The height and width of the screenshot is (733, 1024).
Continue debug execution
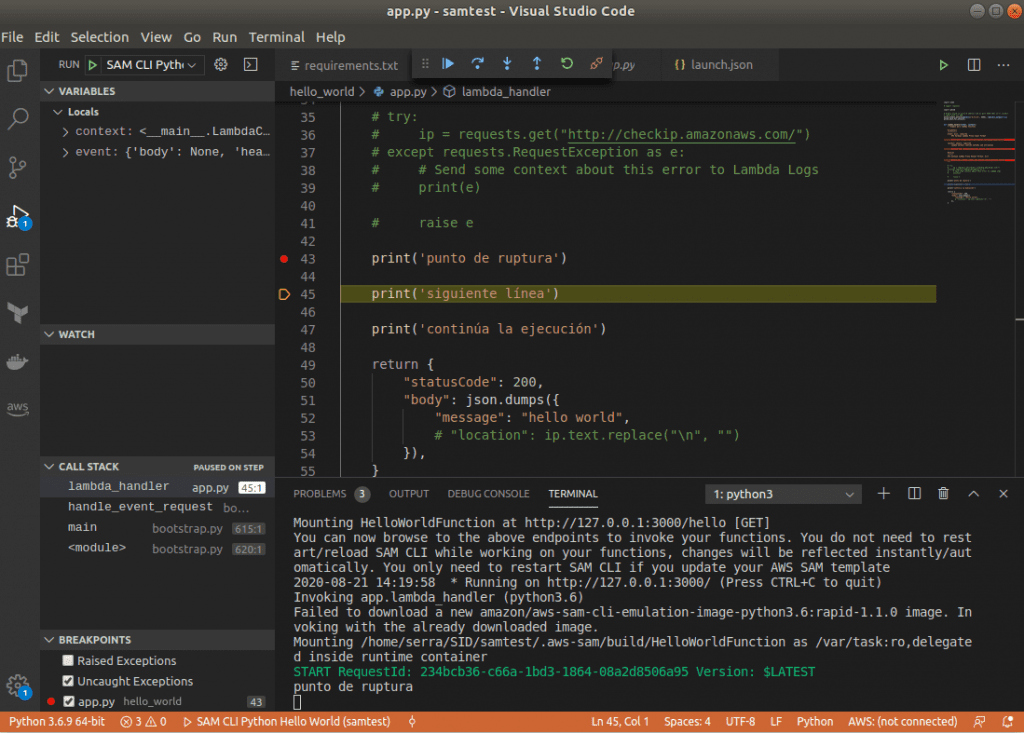(448, 64)
